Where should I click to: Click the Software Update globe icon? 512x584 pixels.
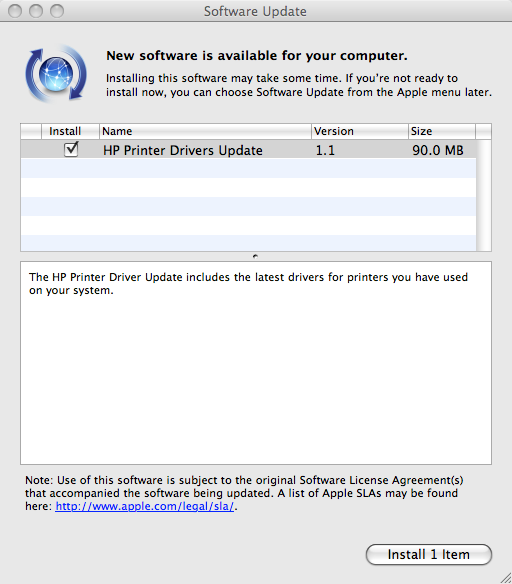[56, 73]
